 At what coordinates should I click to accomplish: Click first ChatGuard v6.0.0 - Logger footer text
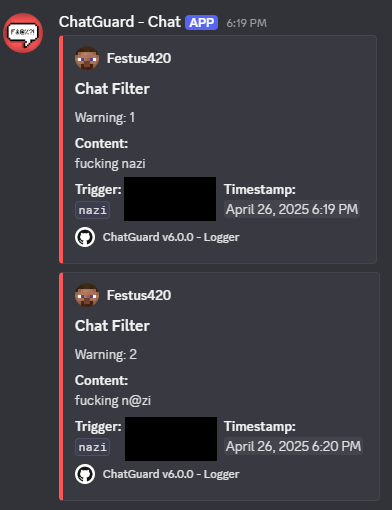[x=171, y=237]
